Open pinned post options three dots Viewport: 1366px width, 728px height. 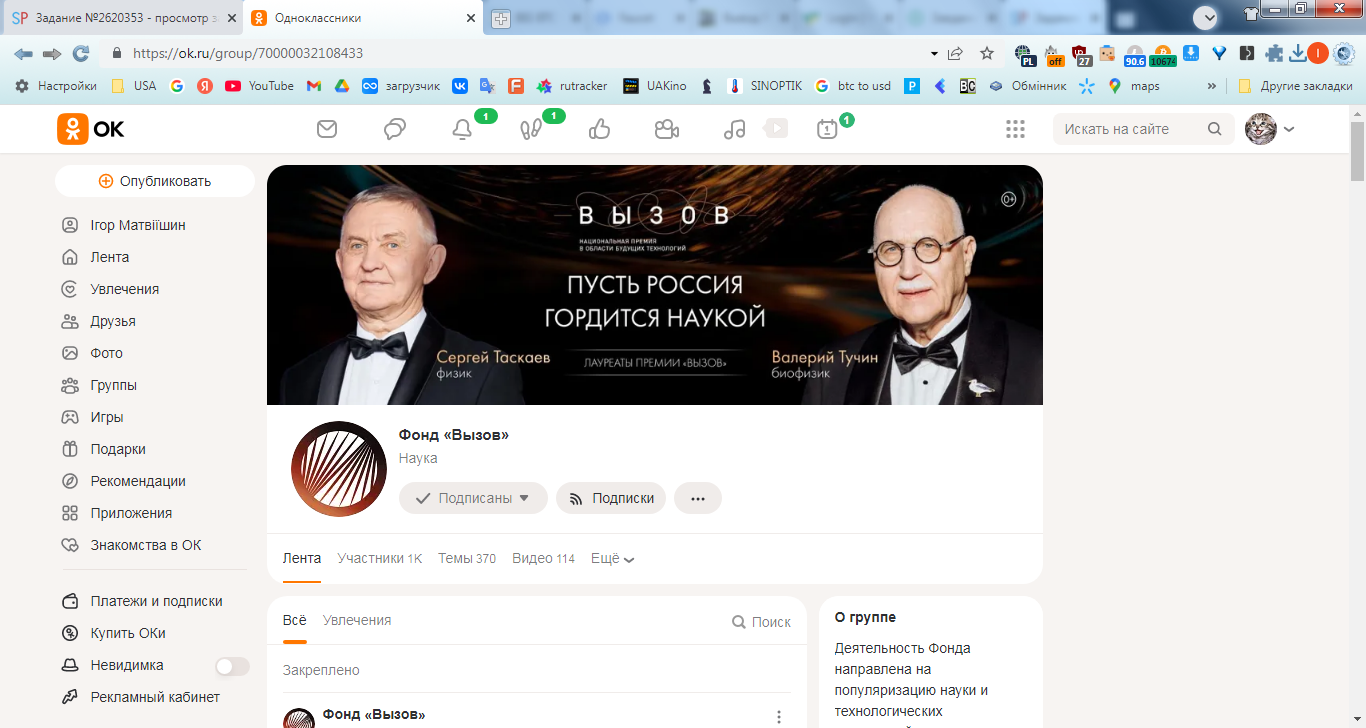779,717
